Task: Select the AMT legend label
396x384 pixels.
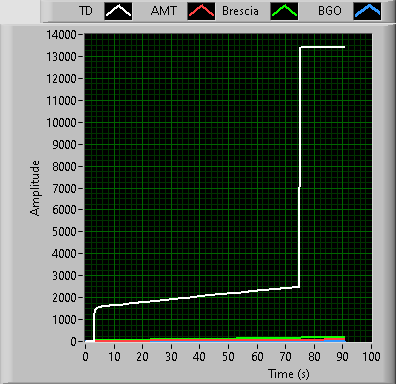Action: (163, 11)
